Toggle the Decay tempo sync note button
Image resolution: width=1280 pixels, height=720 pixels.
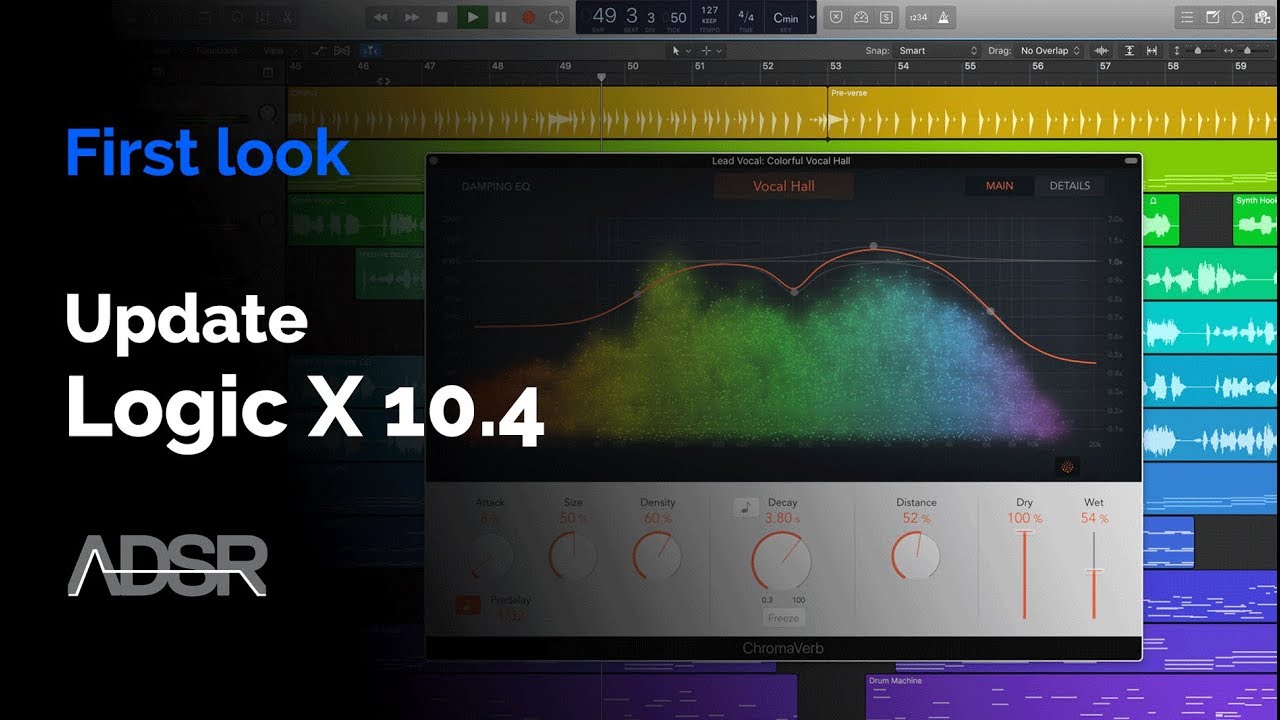744,507
